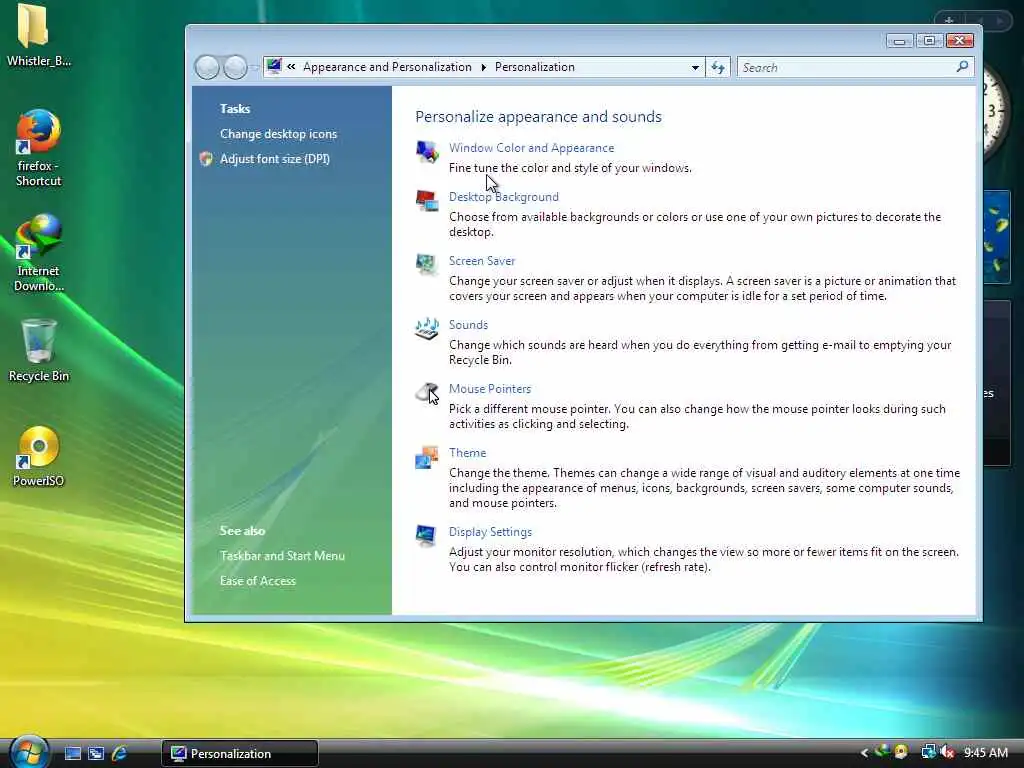Image resolution: width=1024 pixels, height=768 pixels.
Task: Click the Back navigation button
Action: (207, 67)
